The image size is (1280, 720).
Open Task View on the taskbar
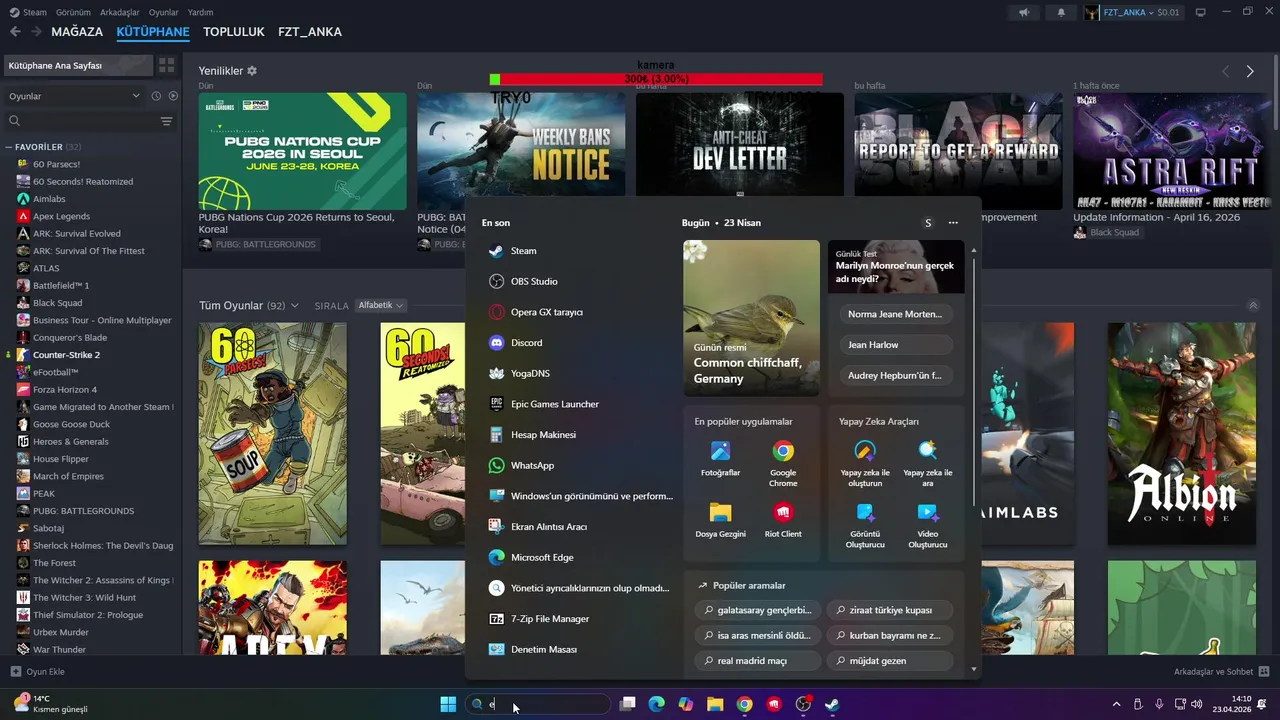coord(627,704)
